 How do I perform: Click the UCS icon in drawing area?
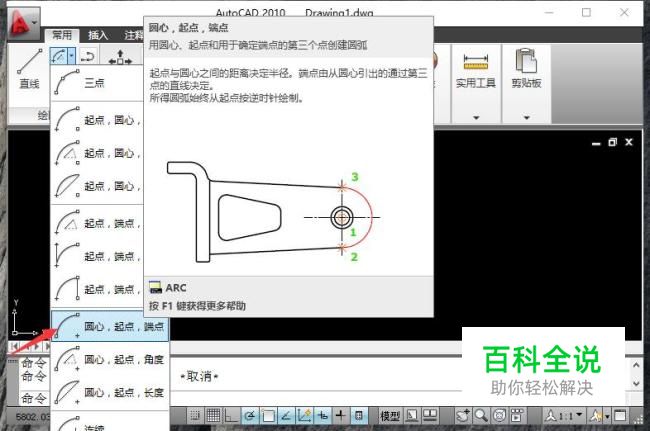pos(23,318)
